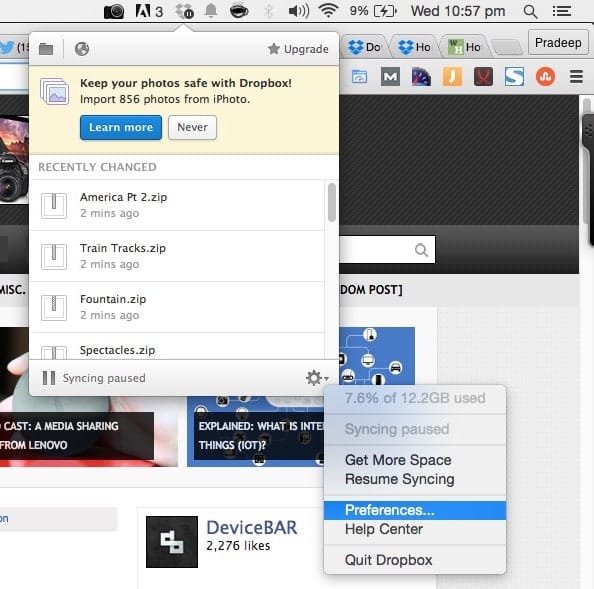Open Spectacles.zip file entry
Screen dimensions: 594x589
tap(177, 346)
